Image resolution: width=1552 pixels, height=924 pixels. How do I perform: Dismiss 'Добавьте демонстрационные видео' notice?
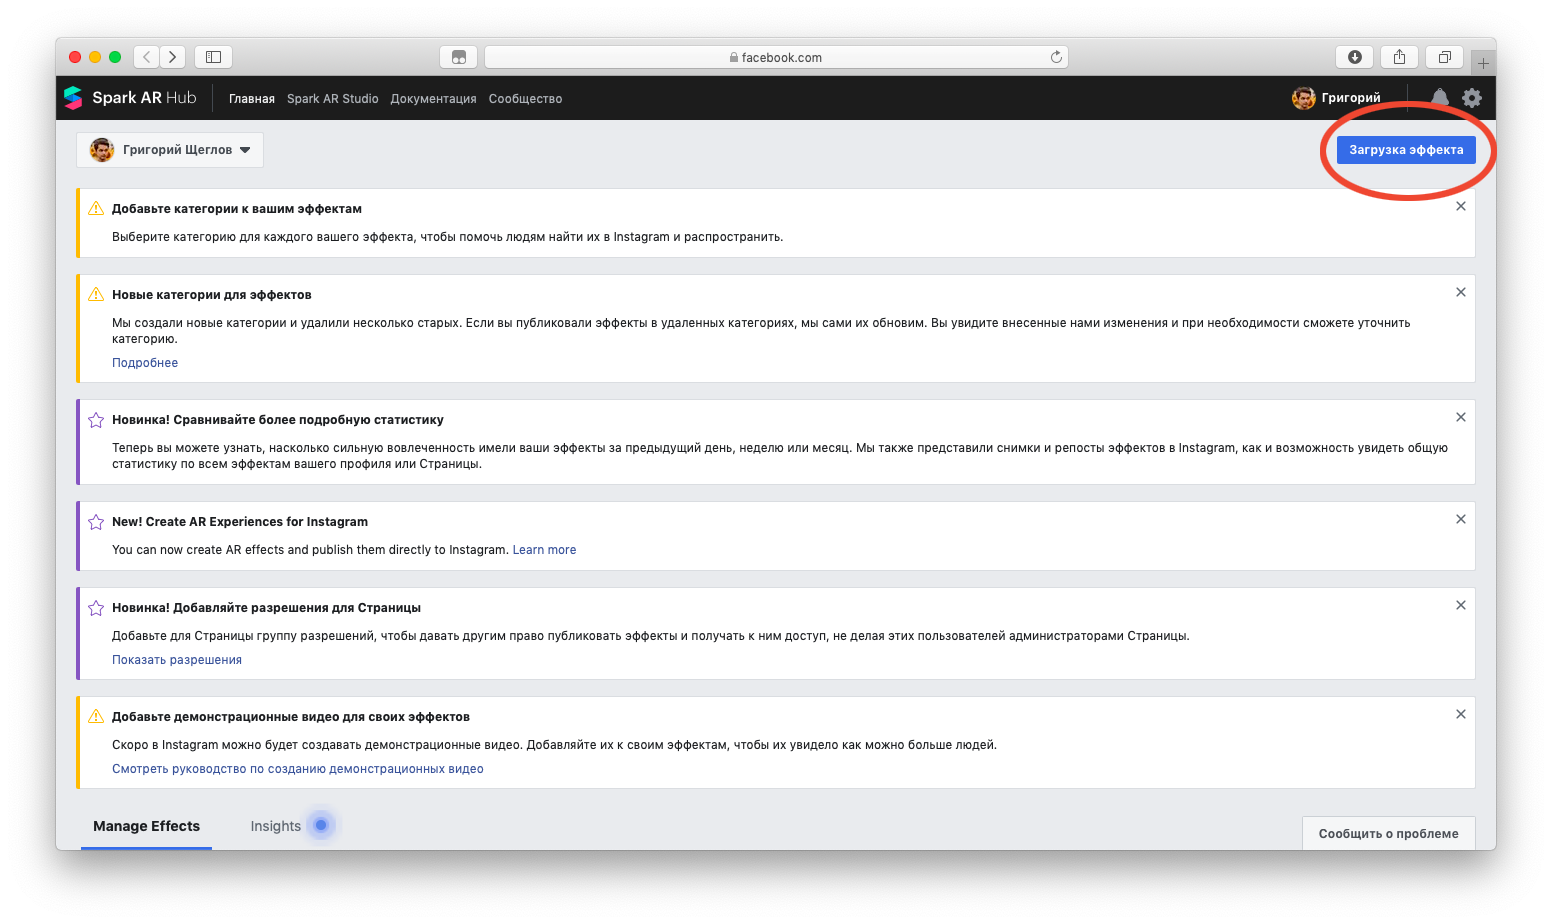tap(1461, 714)
